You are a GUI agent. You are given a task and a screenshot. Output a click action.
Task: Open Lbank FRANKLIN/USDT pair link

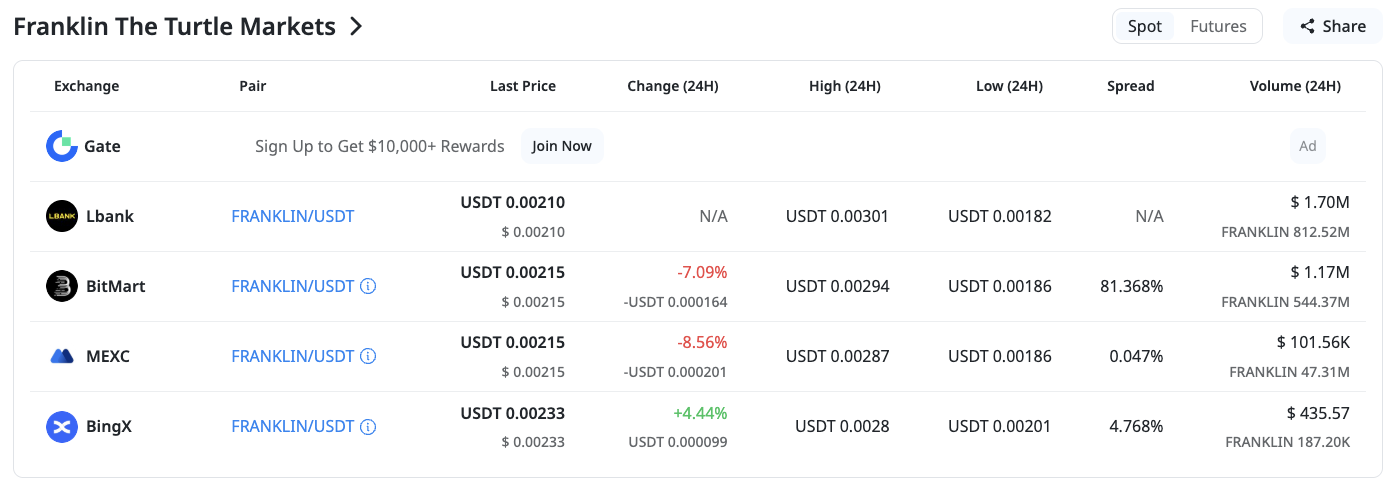click(x=293, y=216)
